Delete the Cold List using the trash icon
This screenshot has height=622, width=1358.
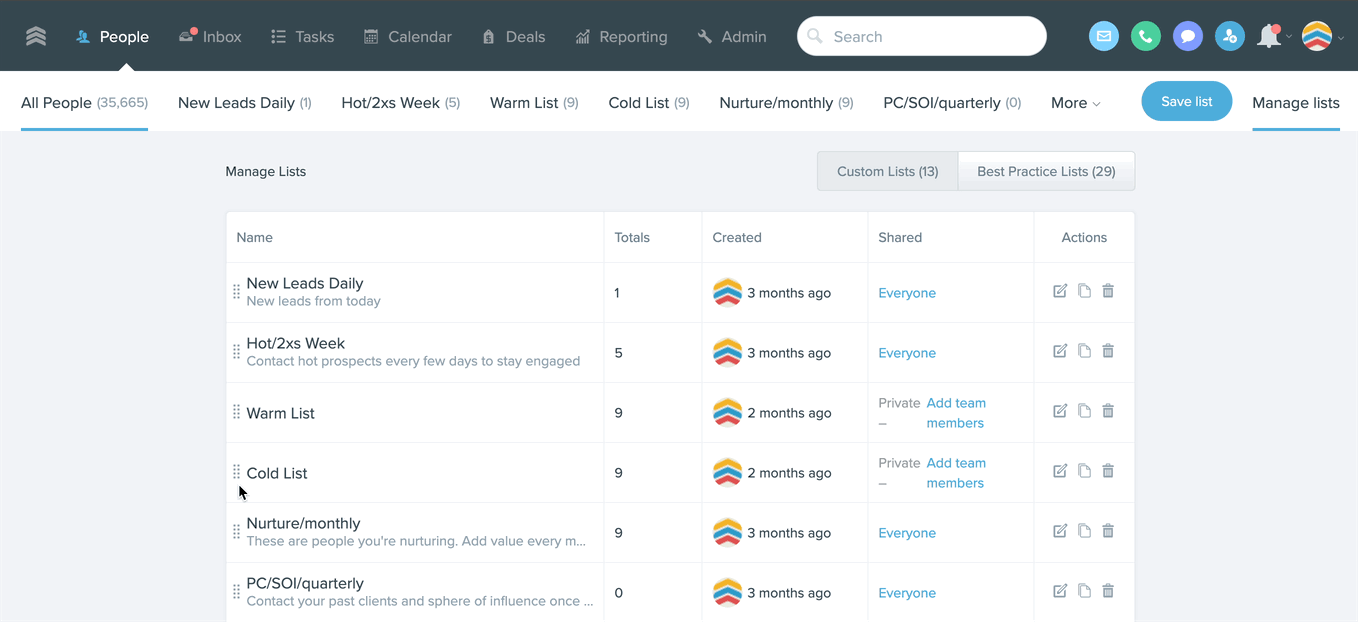[1108, 470]
